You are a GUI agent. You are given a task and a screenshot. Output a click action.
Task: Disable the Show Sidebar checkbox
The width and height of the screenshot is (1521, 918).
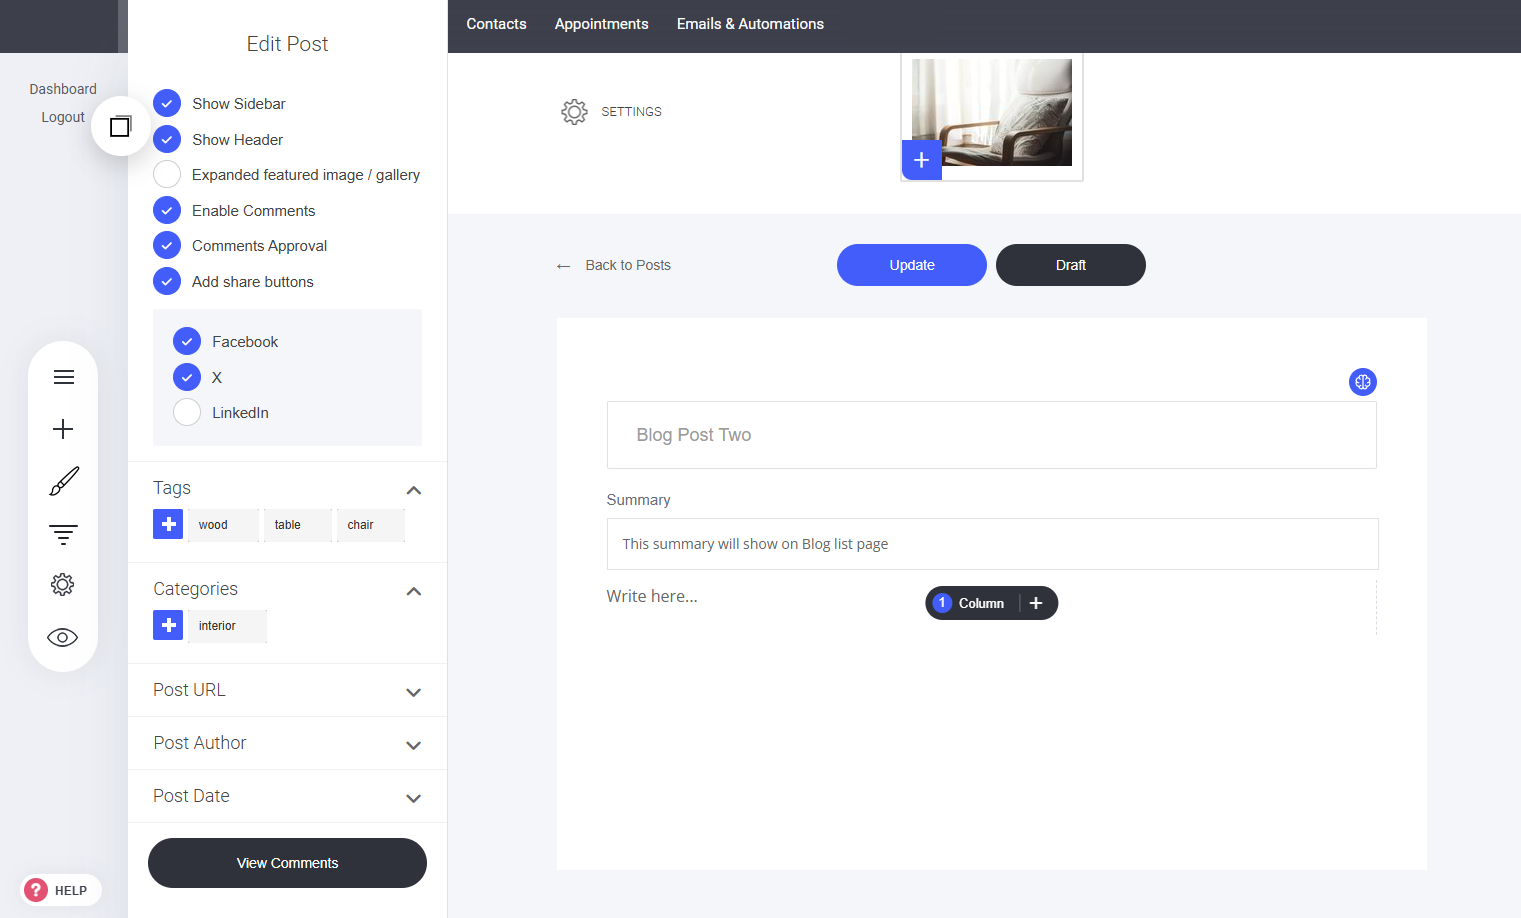pos(167,104)
